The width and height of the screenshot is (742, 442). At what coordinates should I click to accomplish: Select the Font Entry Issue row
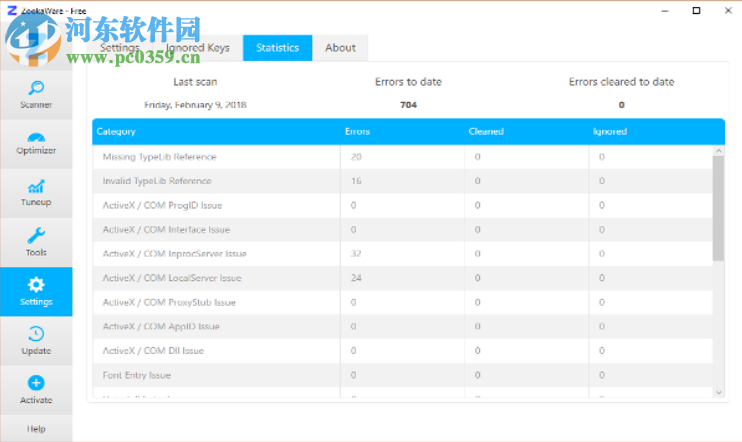click(x=403, y=375)
